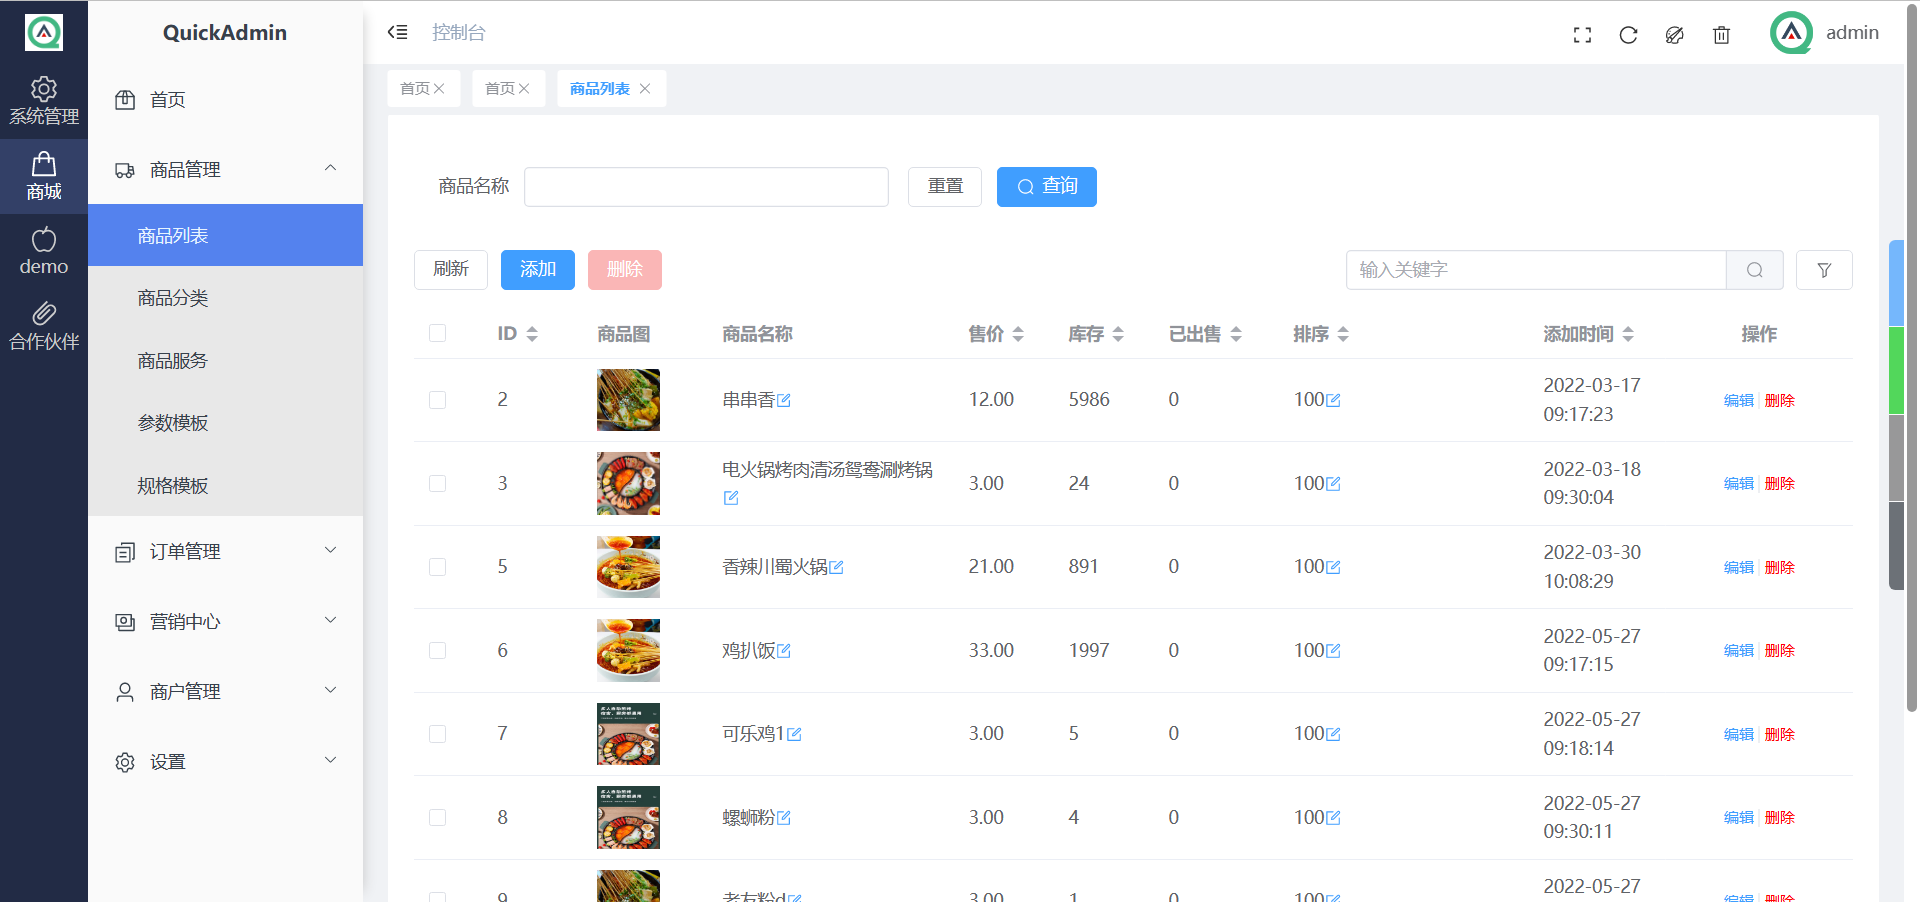The image size is (1920, 902).
Task: Select the checkbox for row ID 6
Action: [438, 651]
